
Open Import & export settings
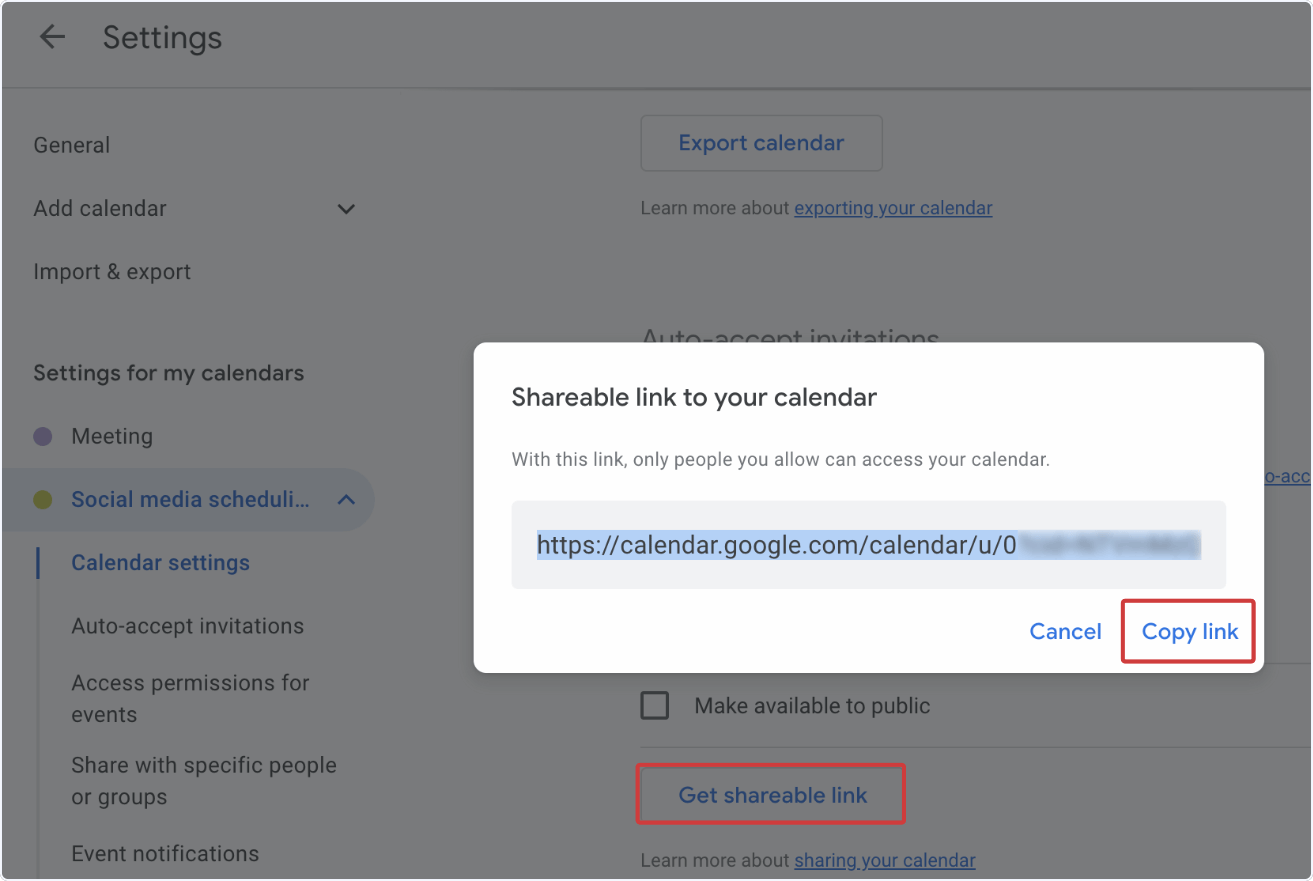(x=112, y=272)
